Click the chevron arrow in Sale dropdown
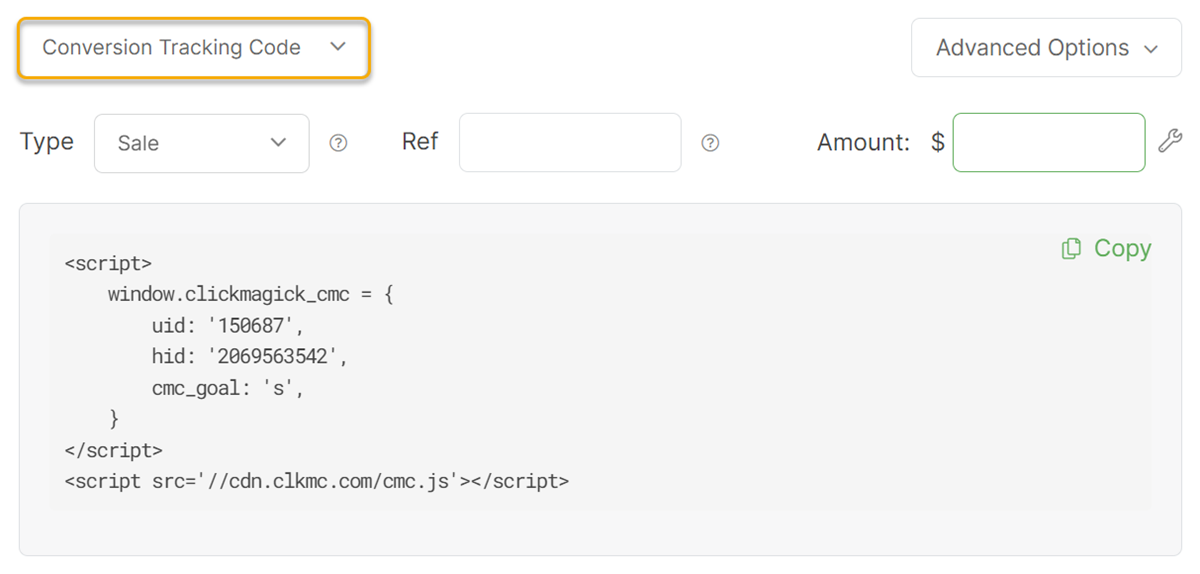The width and height of the screenshot is (1200, 574). 278,143
